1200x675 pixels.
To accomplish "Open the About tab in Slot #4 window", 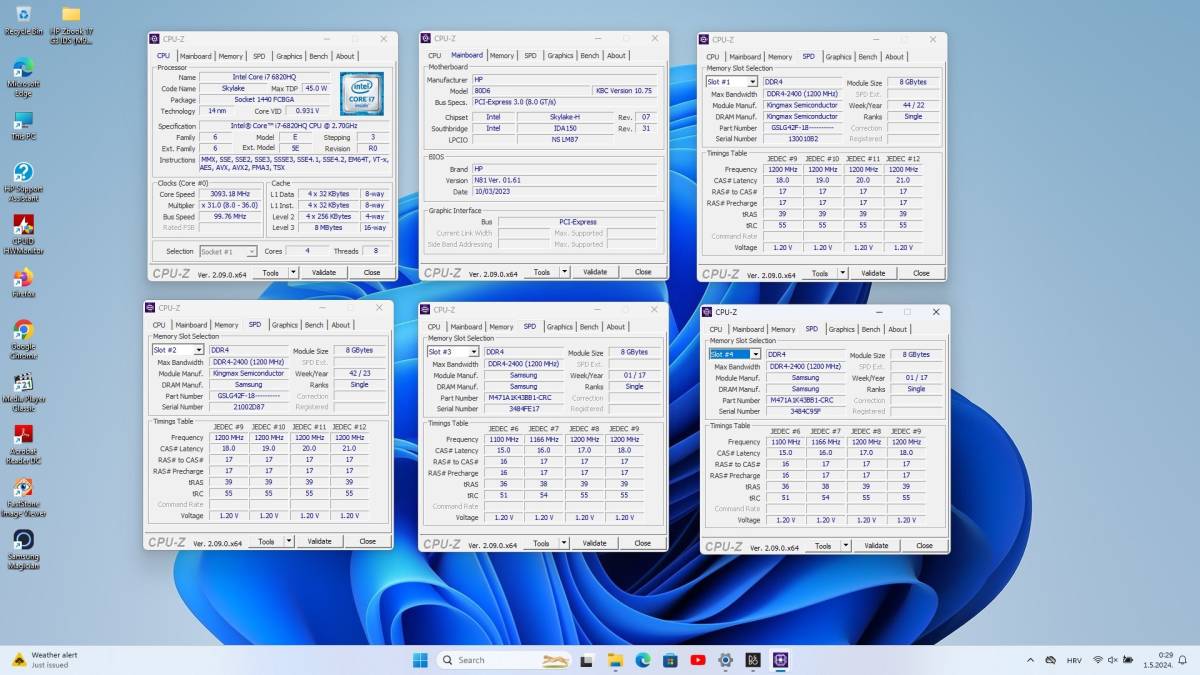I will 898,329.
